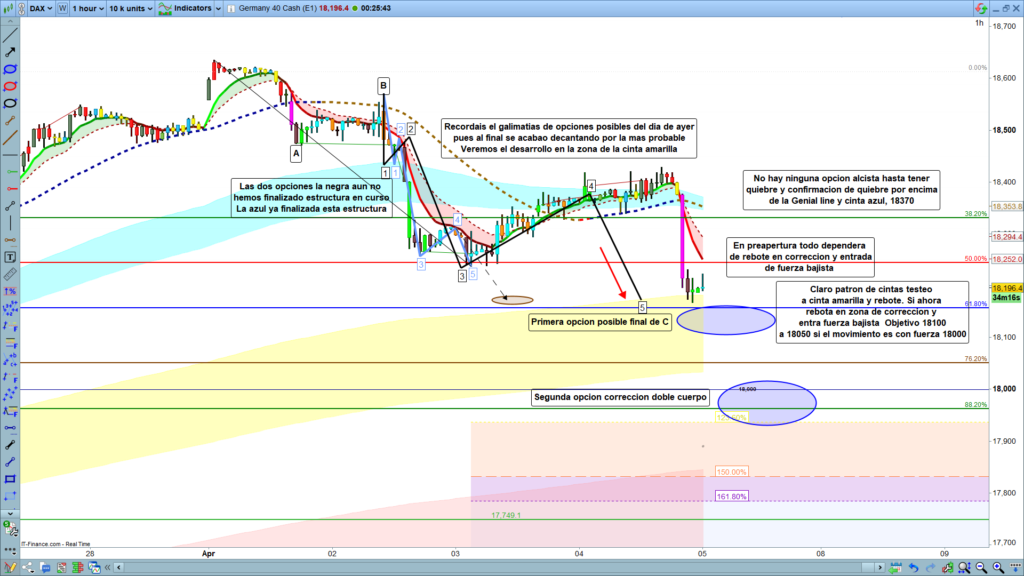Pick the red ellipse drawing tool
This screenshot has width=1024, height=576.
tap(10, 85)
